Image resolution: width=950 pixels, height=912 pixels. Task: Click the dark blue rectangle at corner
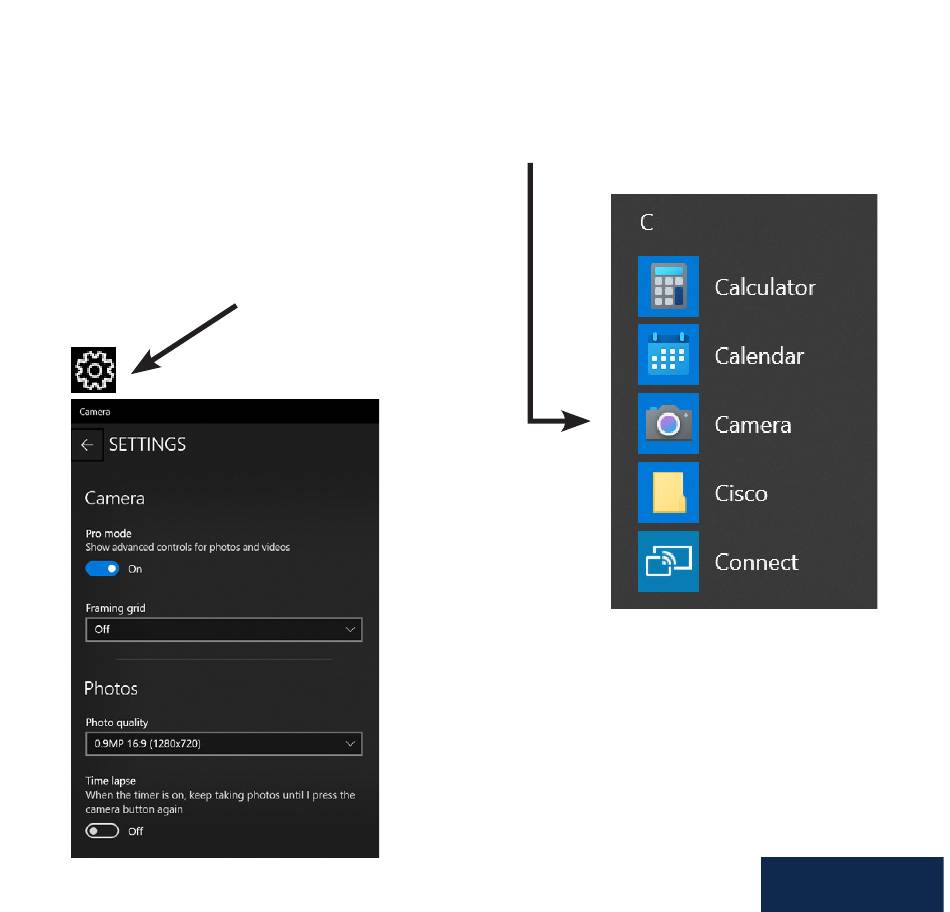pos(852,884)
